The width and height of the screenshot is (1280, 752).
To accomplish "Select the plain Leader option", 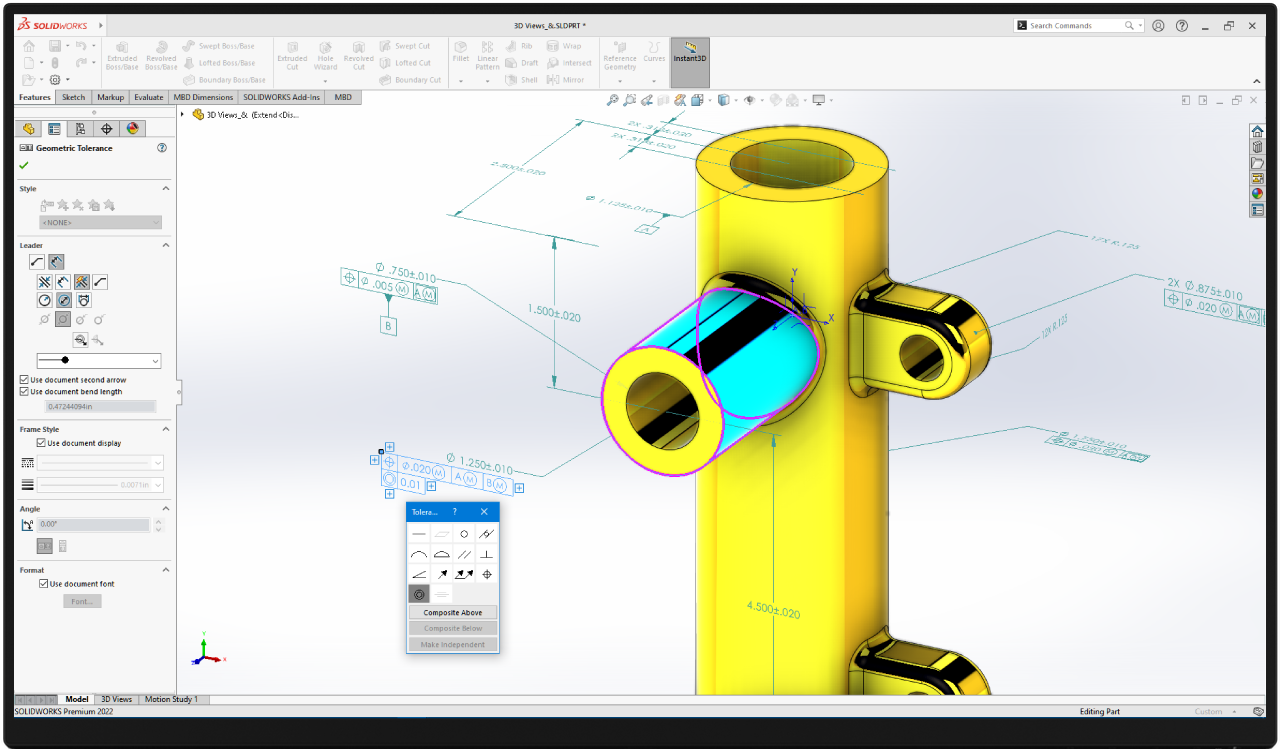I will [36, 262].
